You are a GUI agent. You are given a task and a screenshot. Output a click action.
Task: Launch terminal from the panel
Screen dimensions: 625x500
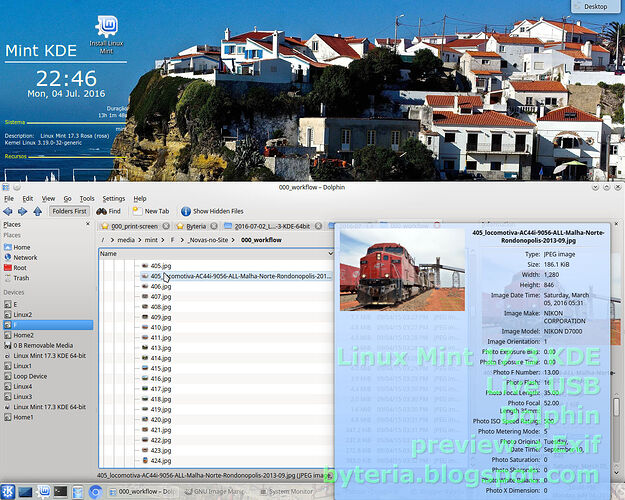(60, 492)
